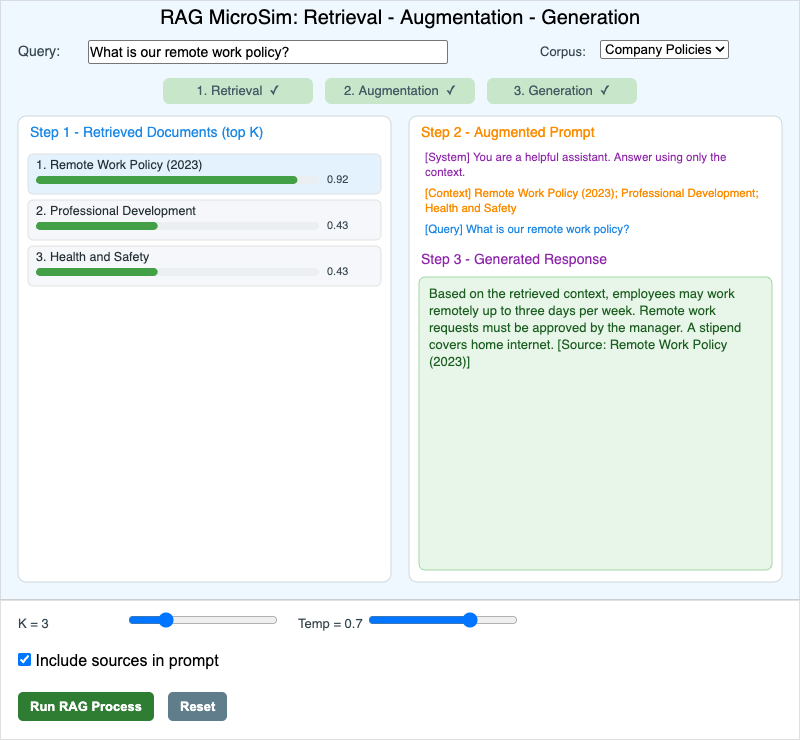Screen dimensions: 800x740
Task: Click the Step 3 Generated Response heading
Action: [x=514, y=259]
